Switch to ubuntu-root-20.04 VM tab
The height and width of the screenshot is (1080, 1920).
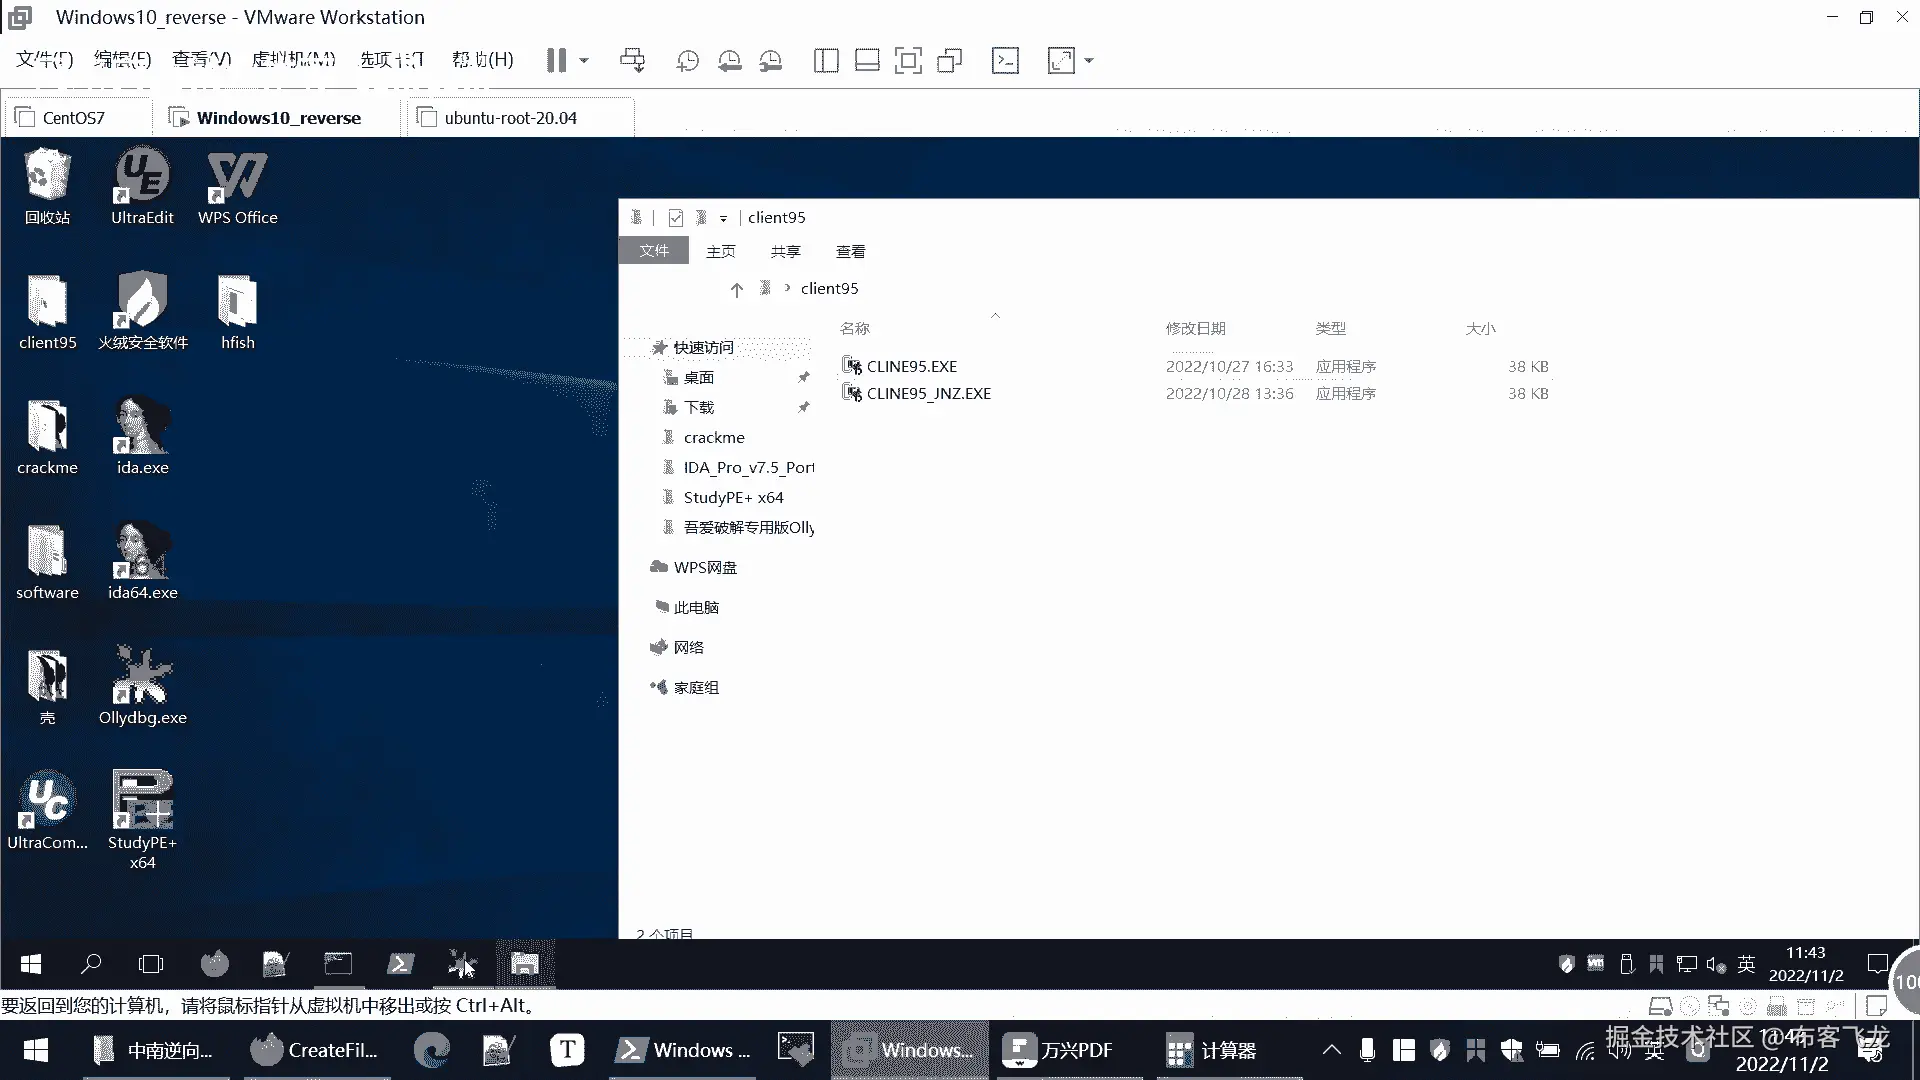pos(510,118)
